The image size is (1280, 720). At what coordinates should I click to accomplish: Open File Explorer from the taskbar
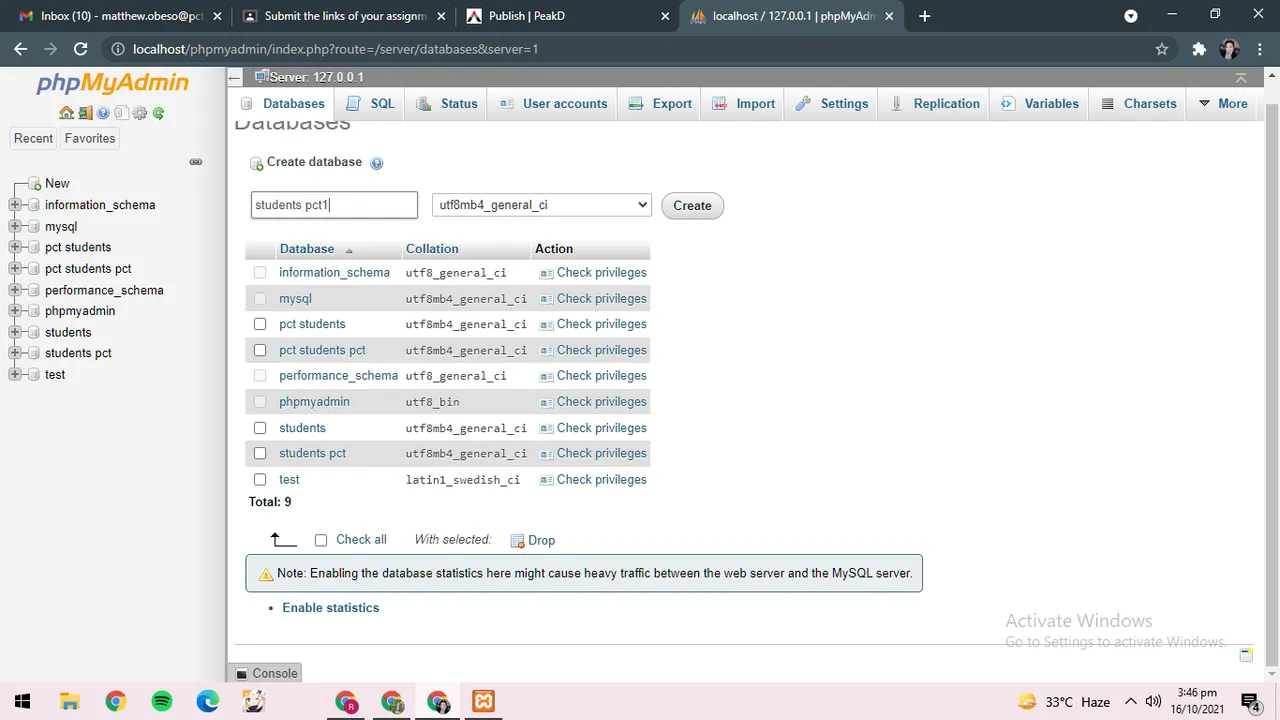pyautogui.click(x=69, y=701)
